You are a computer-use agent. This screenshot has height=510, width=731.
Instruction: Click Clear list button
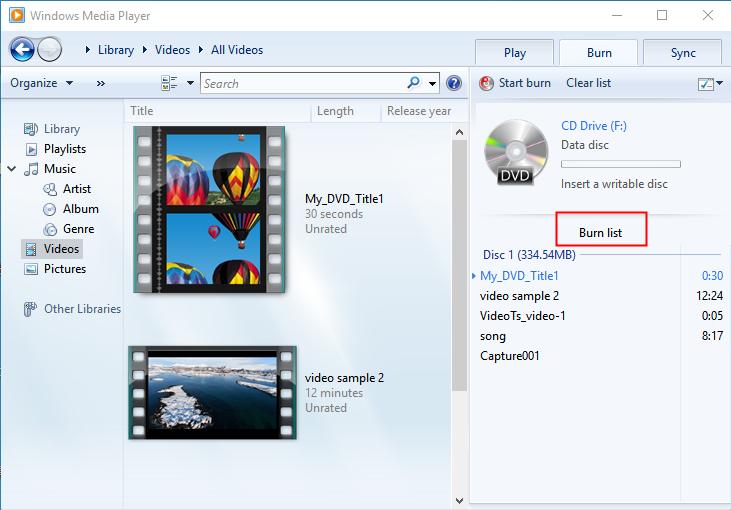(x=588, y=83)
